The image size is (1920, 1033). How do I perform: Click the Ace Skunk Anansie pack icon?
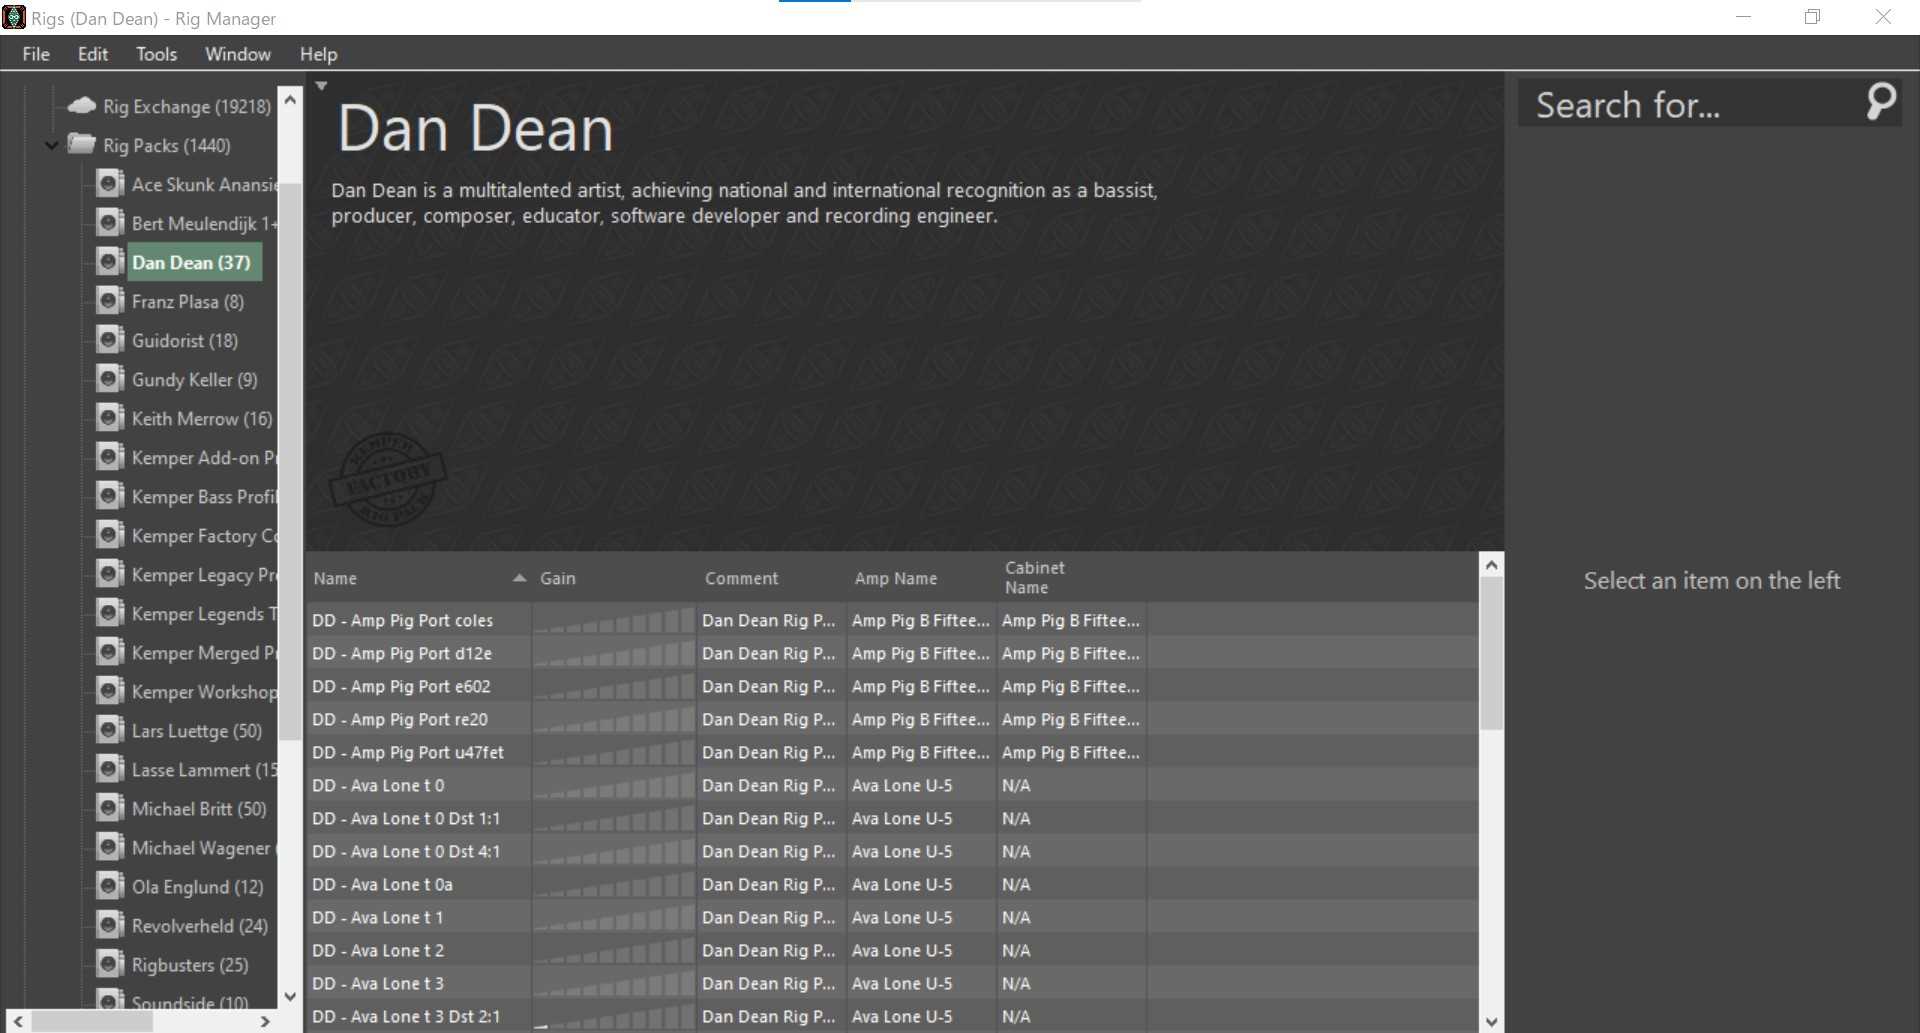(110, 183)
